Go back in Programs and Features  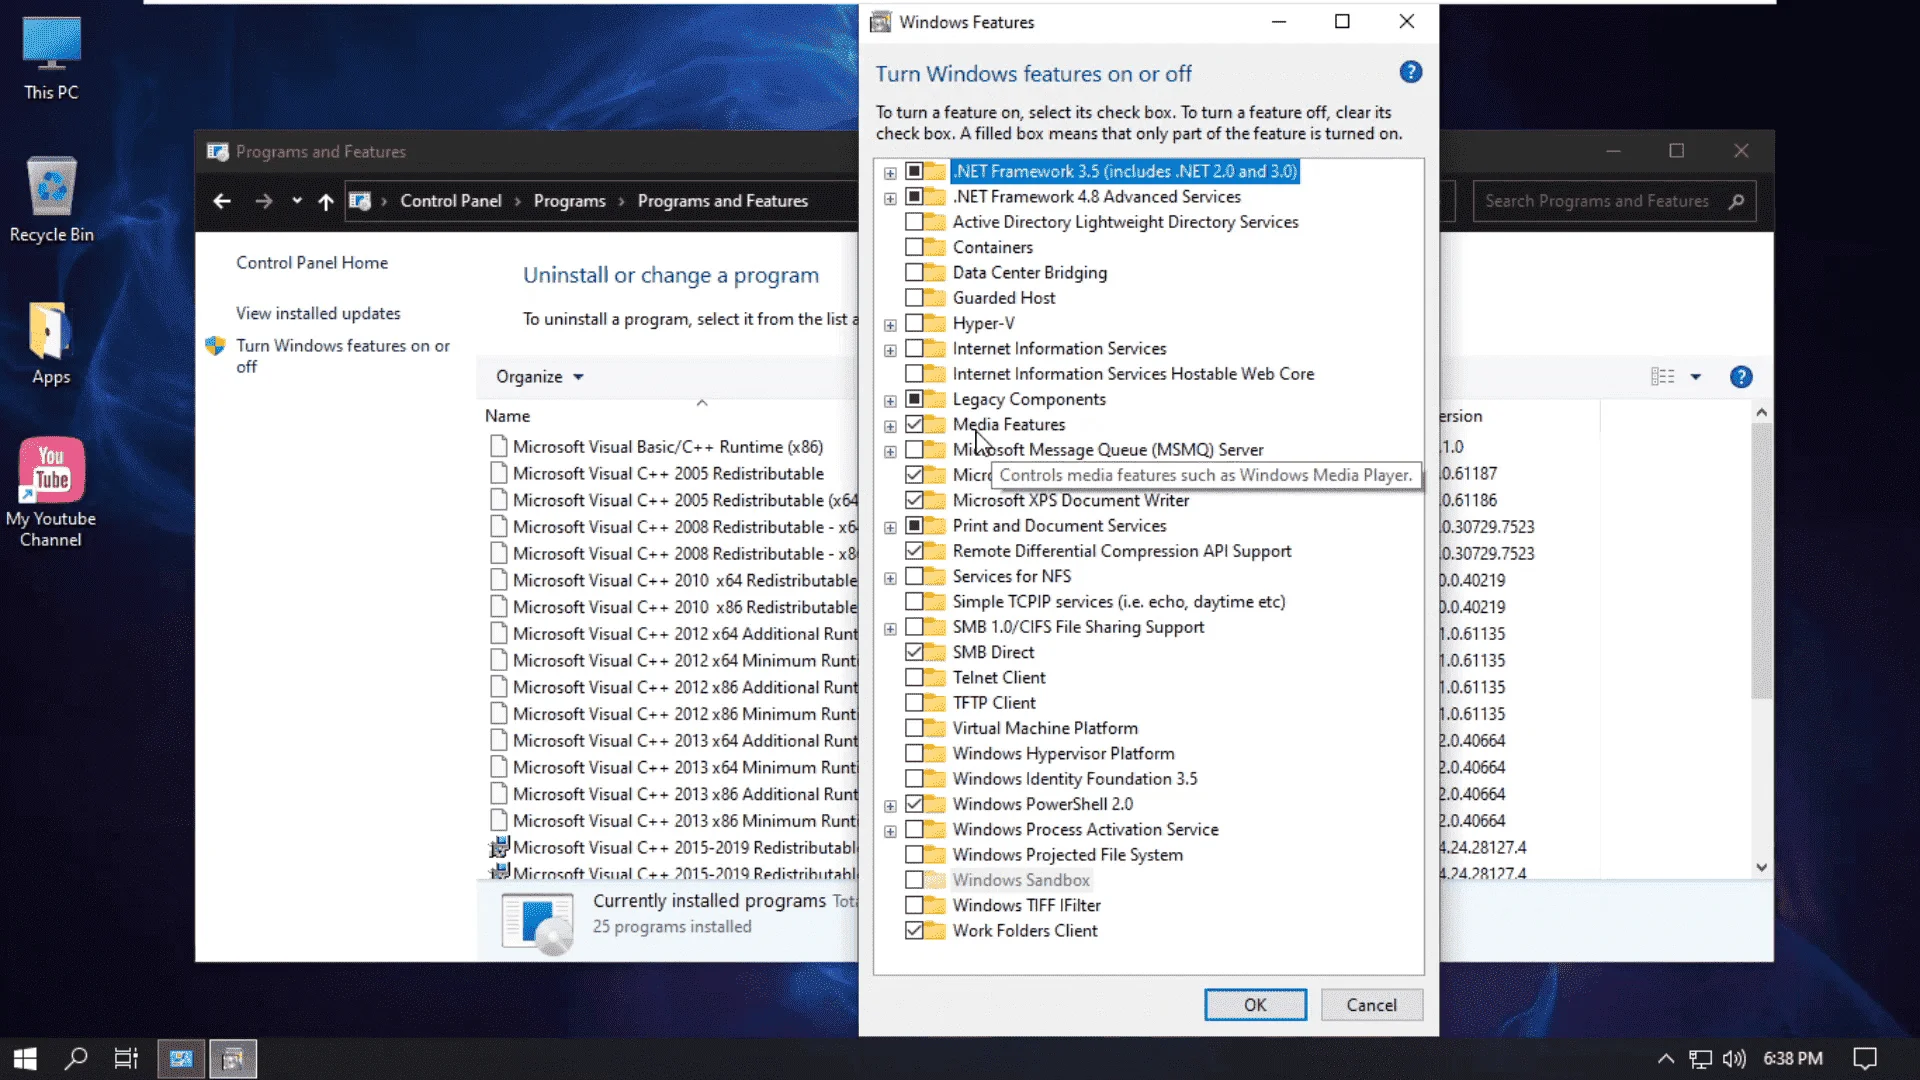[x=222, y=201]
